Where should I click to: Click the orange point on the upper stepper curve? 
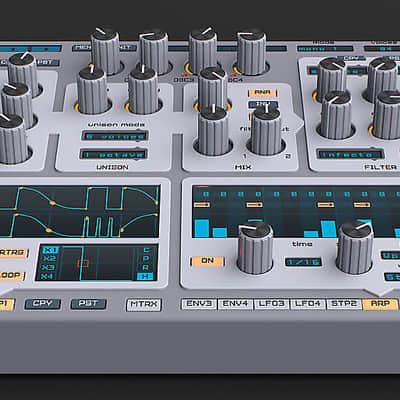click(x=52, y=203)
